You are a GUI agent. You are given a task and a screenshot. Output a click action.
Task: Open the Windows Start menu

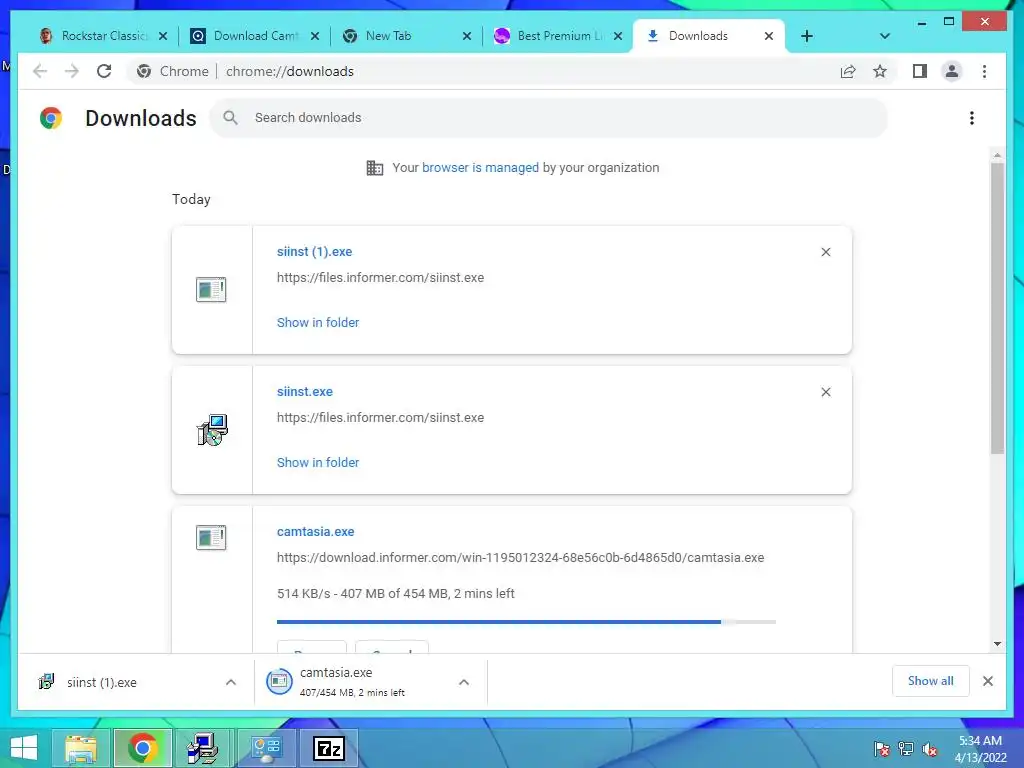[24, 748]
